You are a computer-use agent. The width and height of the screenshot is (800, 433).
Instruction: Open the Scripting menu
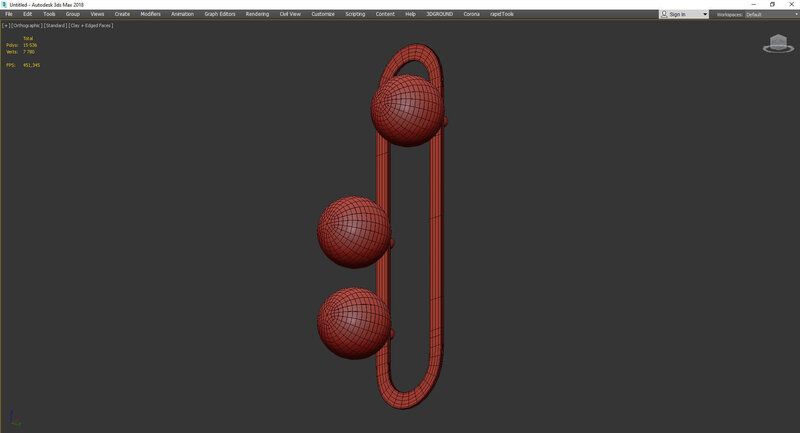pyautogui.click(x=355, y=14)
